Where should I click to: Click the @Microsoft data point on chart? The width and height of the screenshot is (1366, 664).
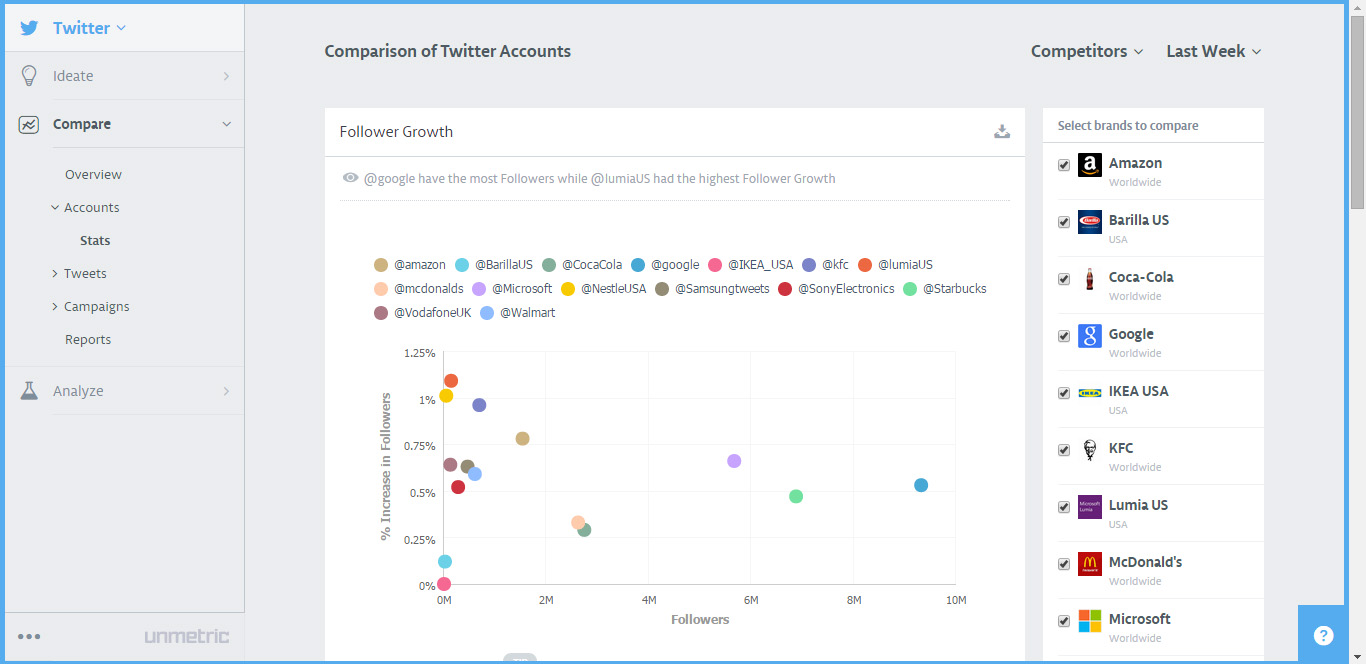click(734, 461)
